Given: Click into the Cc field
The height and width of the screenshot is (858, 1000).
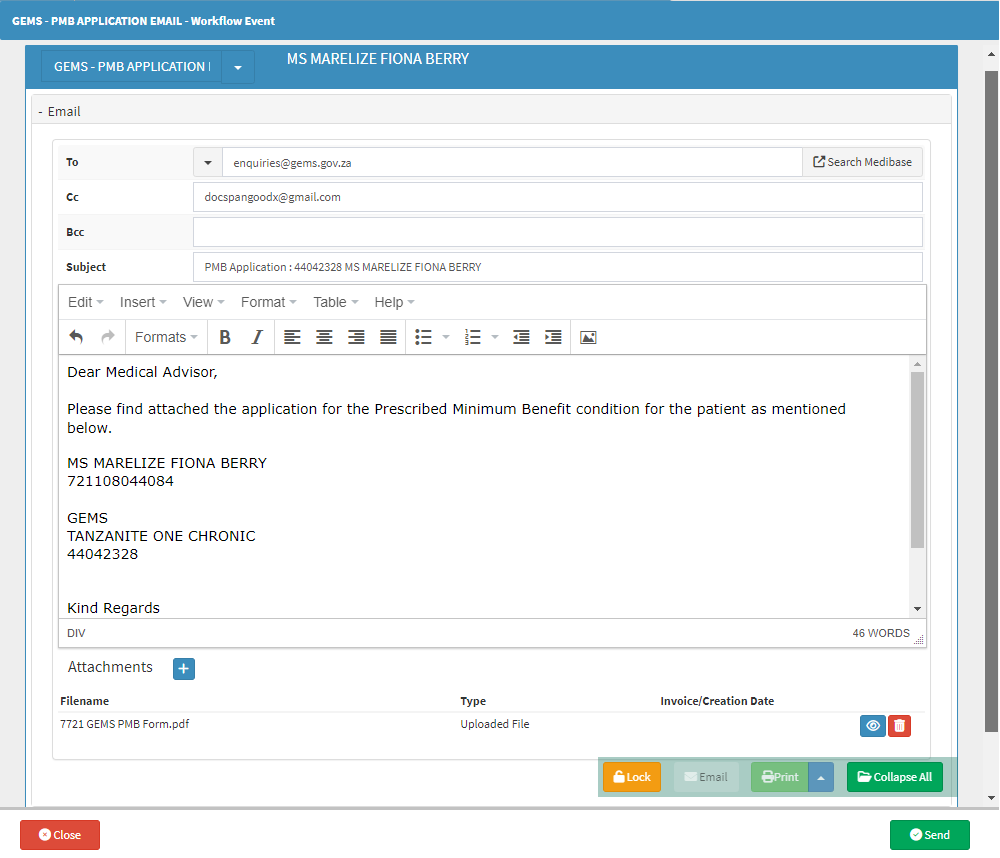Looking at the screenshot, I should click(557, 197).
